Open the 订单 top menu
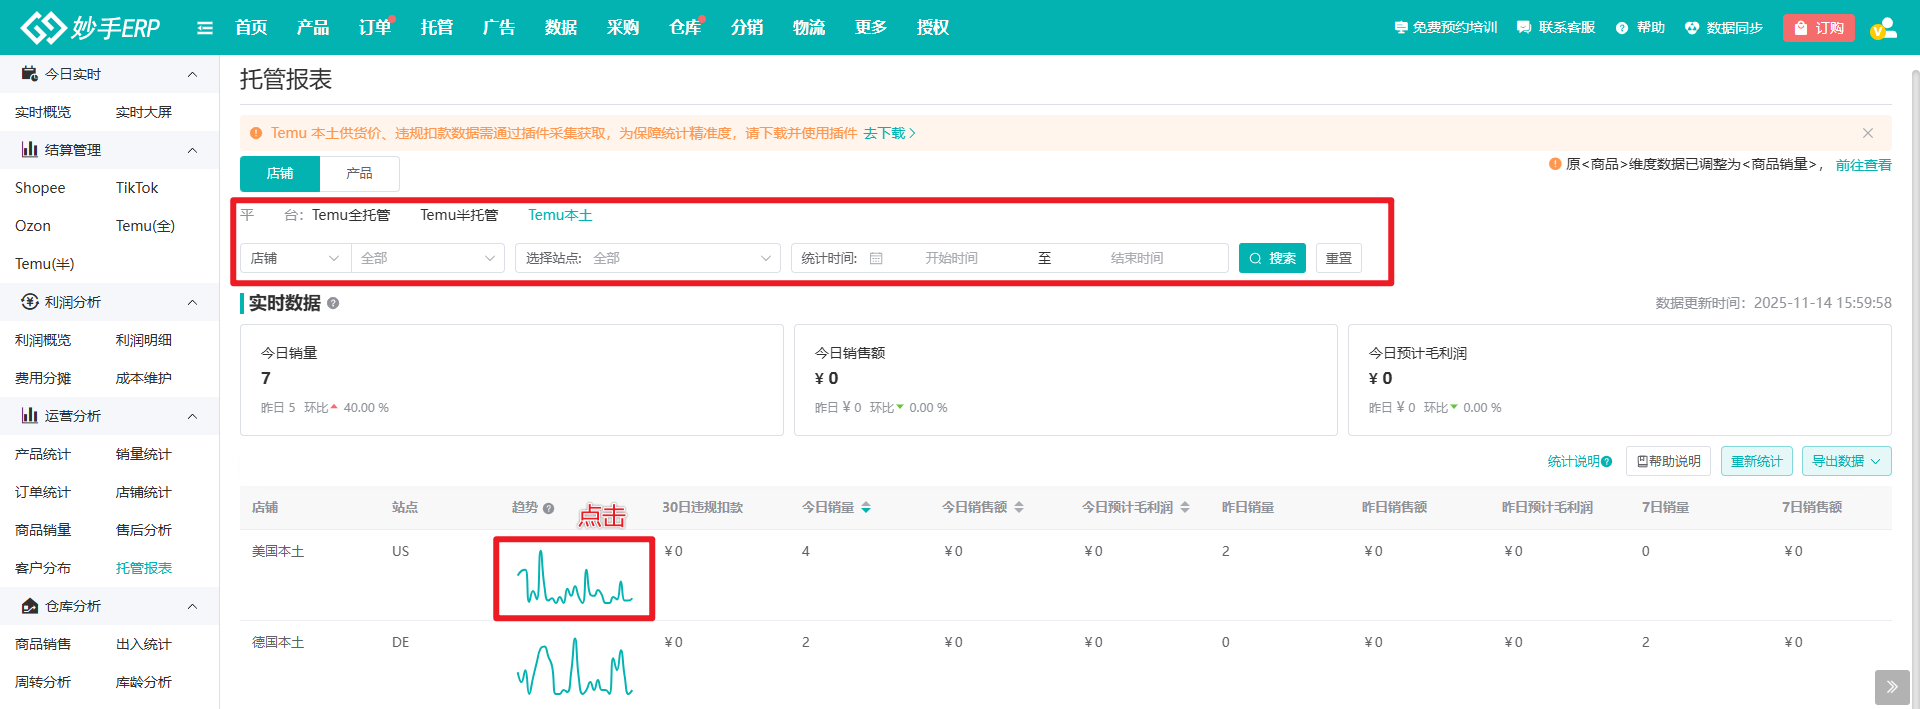The image size is (1920, 709). point(375,28)
